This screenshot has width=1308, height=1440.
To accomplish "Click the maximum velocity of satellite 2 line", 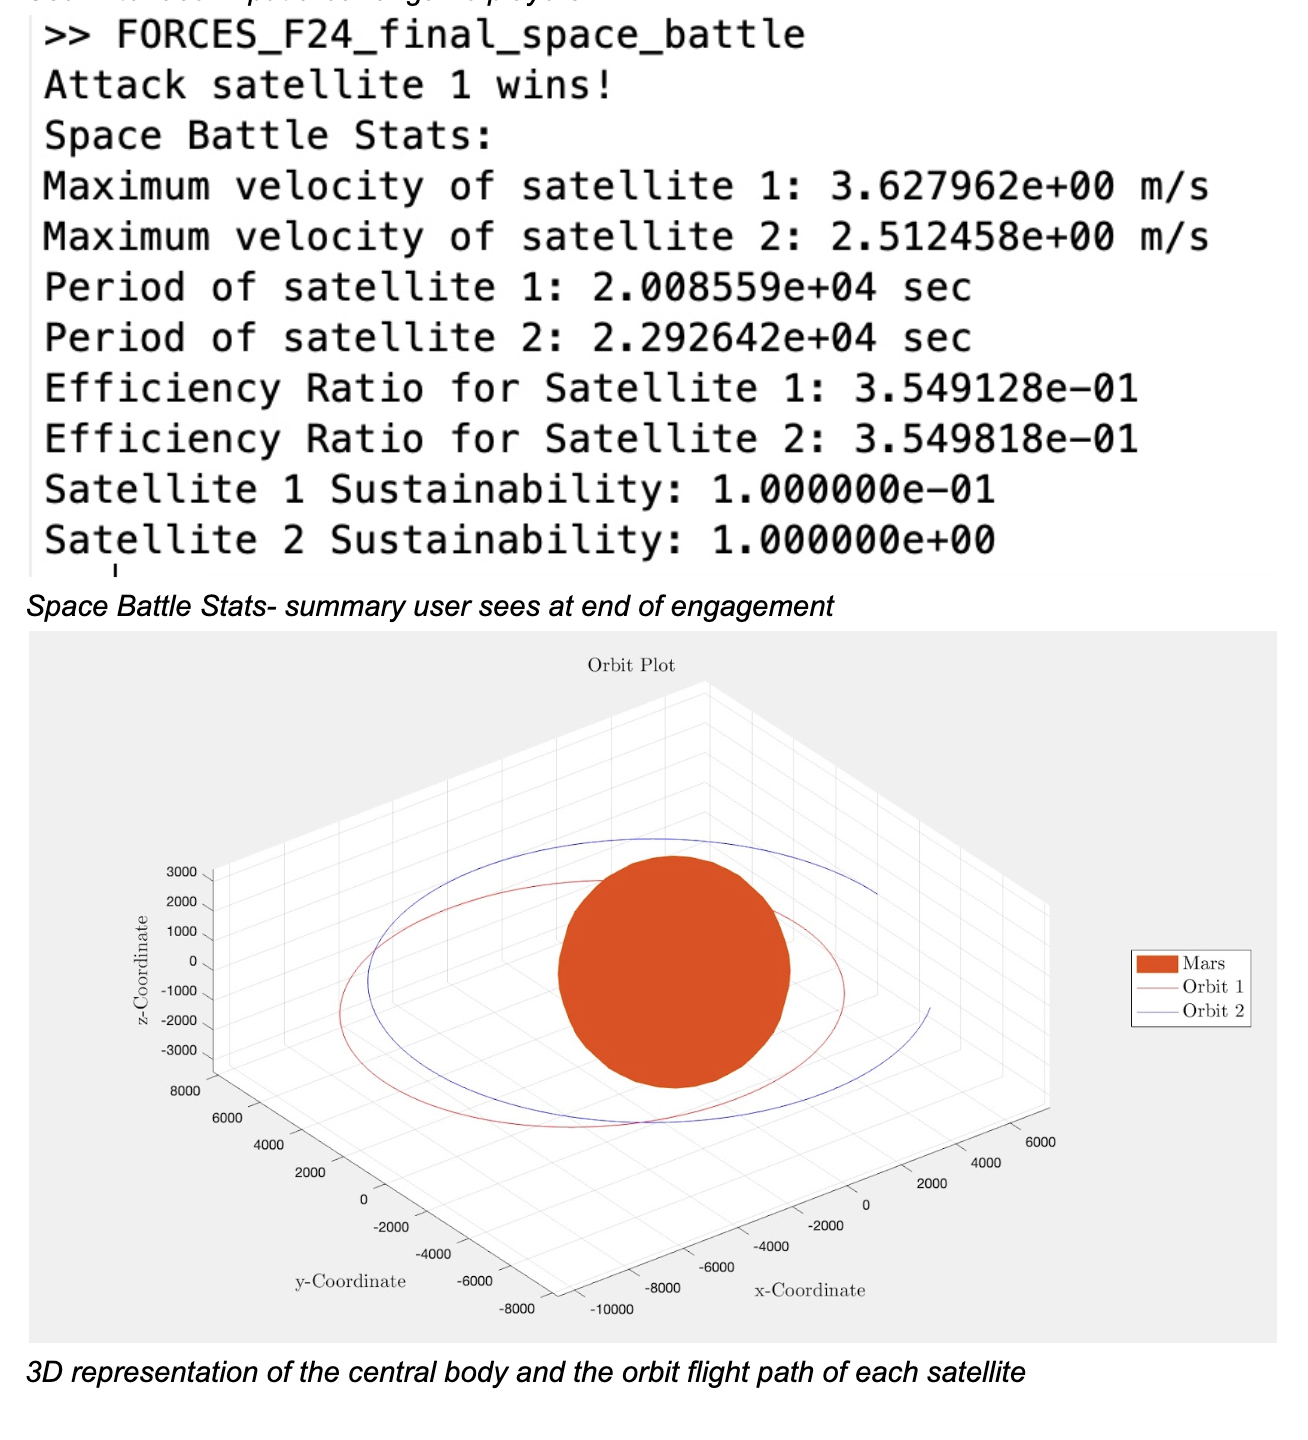I will [625, 237].
